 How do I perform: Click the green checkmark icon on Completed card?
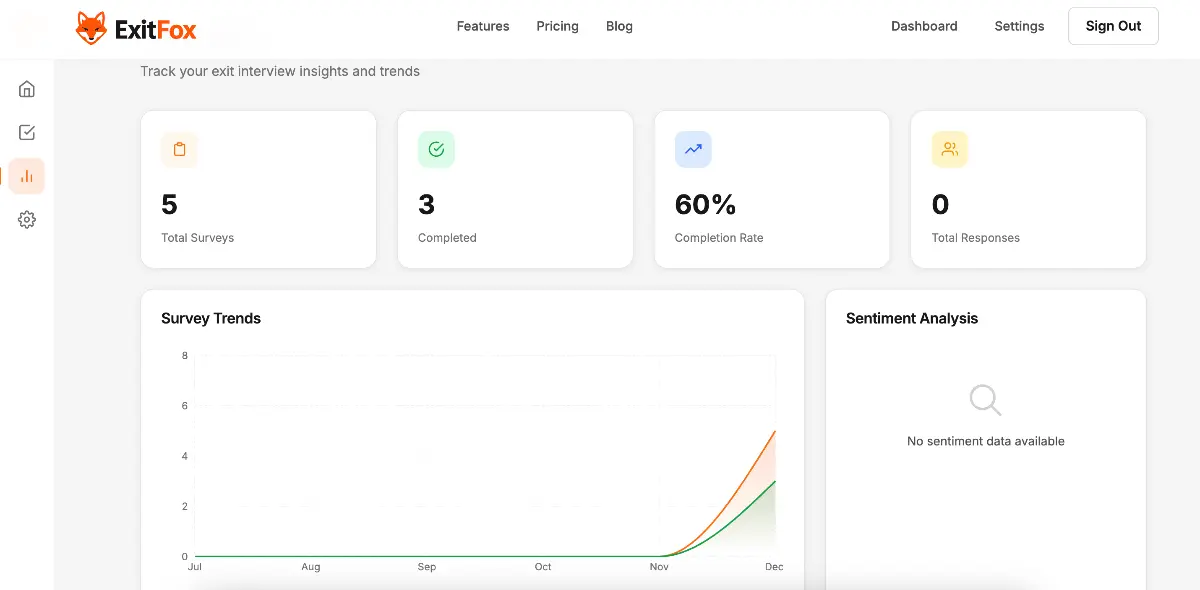(436, 148)
